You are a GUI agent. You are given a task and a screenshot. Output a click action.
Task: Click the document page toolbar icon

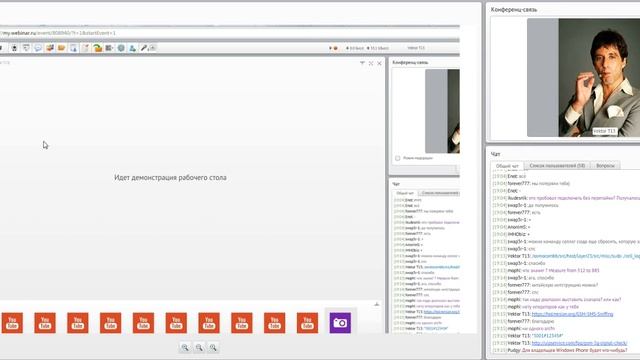point(73,48)
